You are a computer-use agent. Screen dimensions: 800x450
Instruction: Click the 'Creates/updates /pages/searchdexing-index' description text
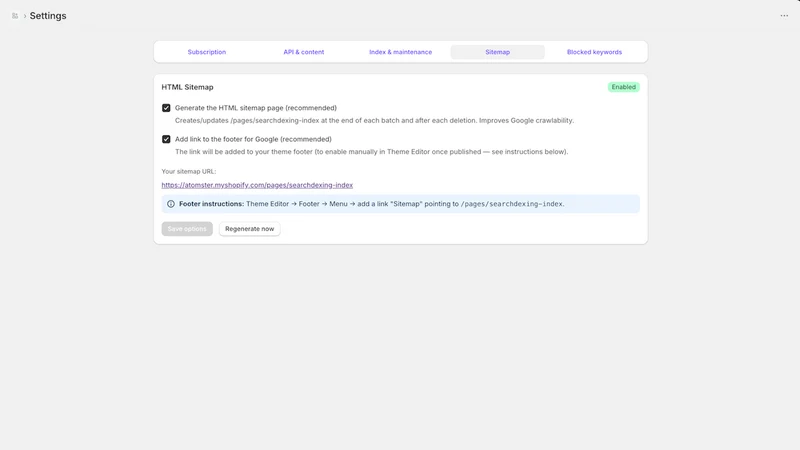(374, 120)
